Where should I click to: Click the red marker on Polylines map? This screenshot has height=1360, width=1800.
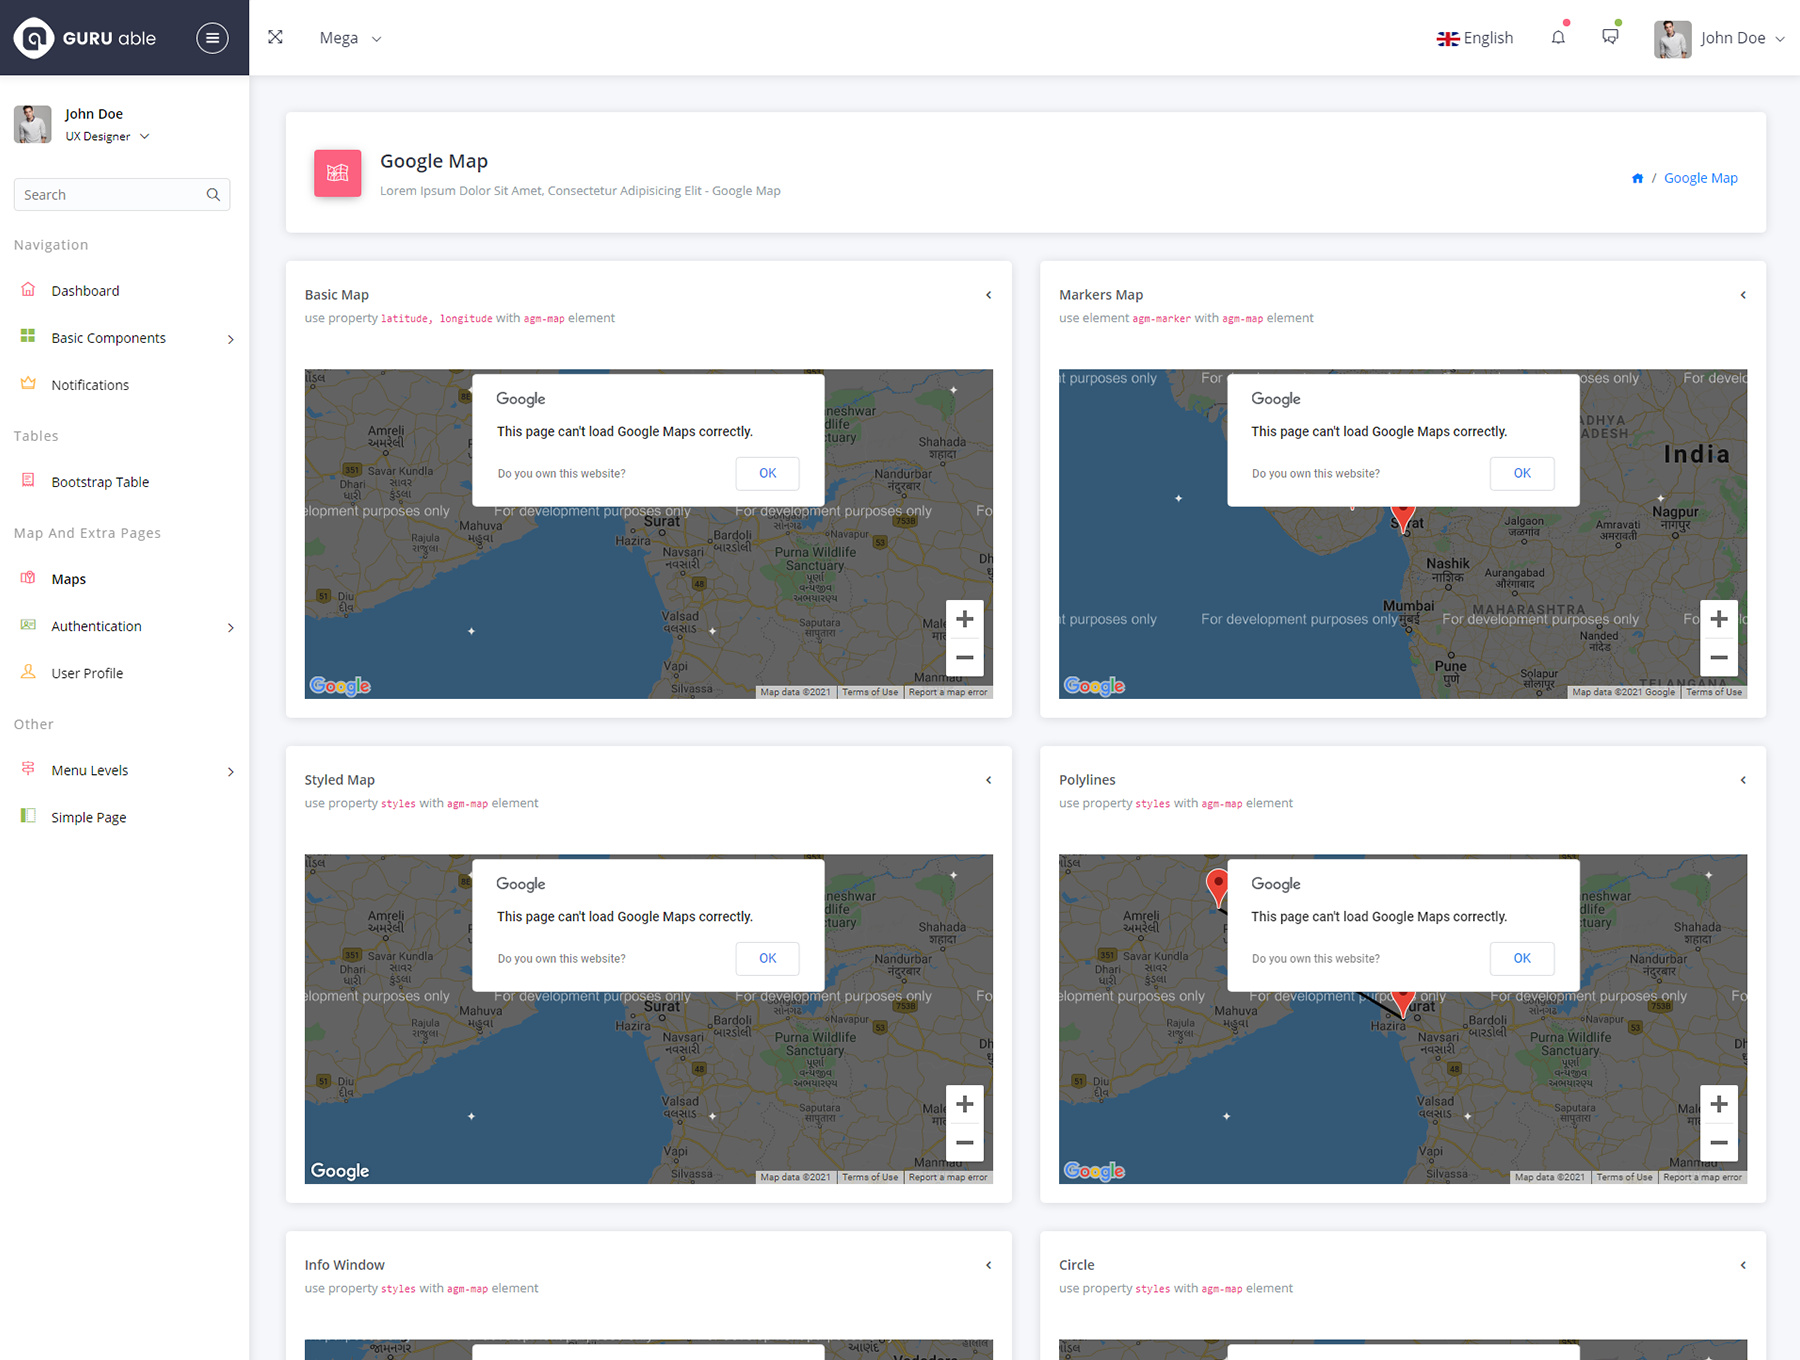coord(1217,885)
